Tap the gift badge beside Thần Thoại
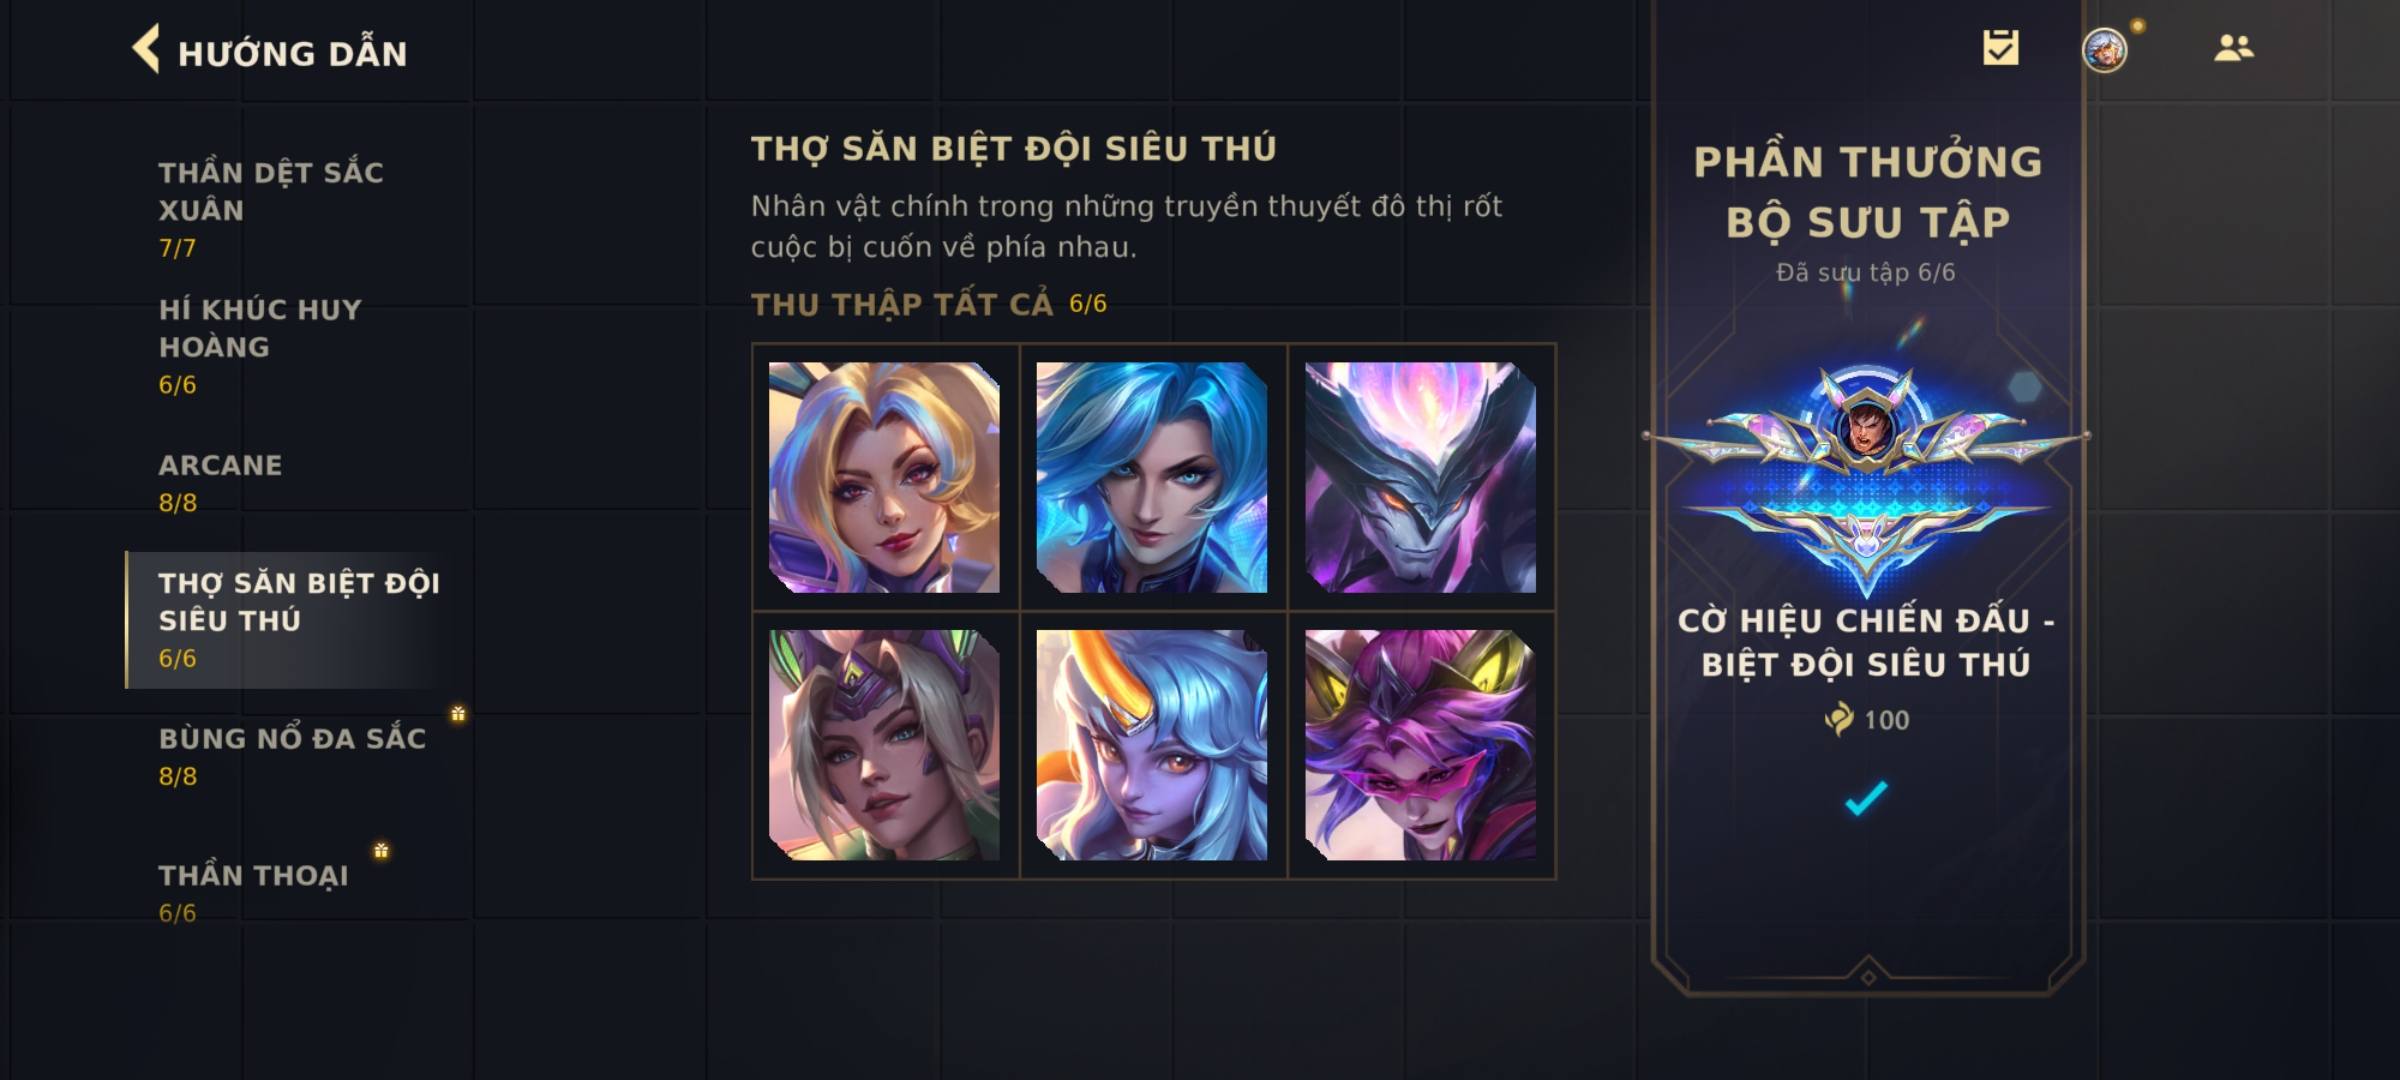 pos(381,850)
